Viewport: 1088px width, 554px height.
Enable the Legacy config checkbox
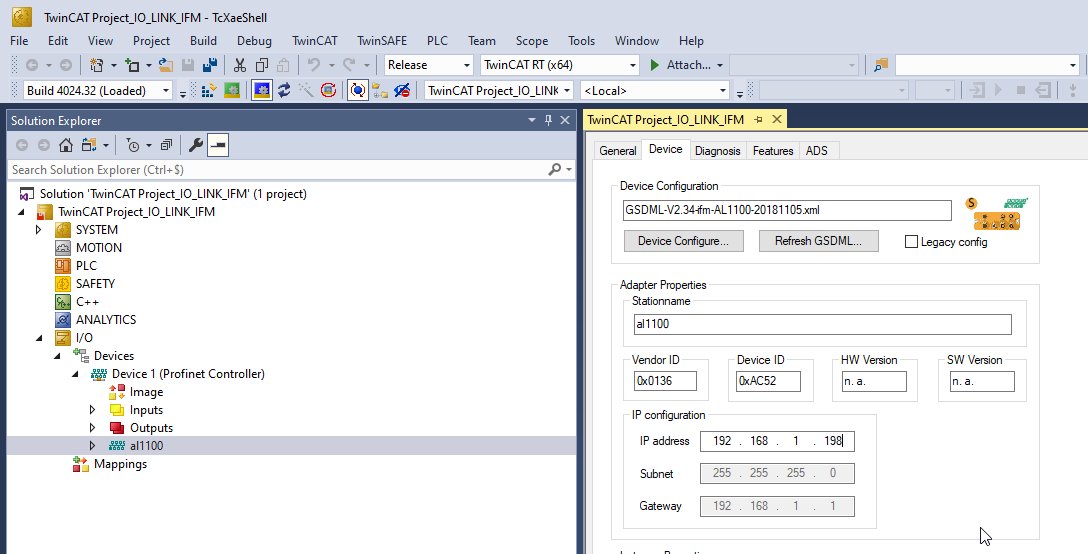(x=911, y=242)
